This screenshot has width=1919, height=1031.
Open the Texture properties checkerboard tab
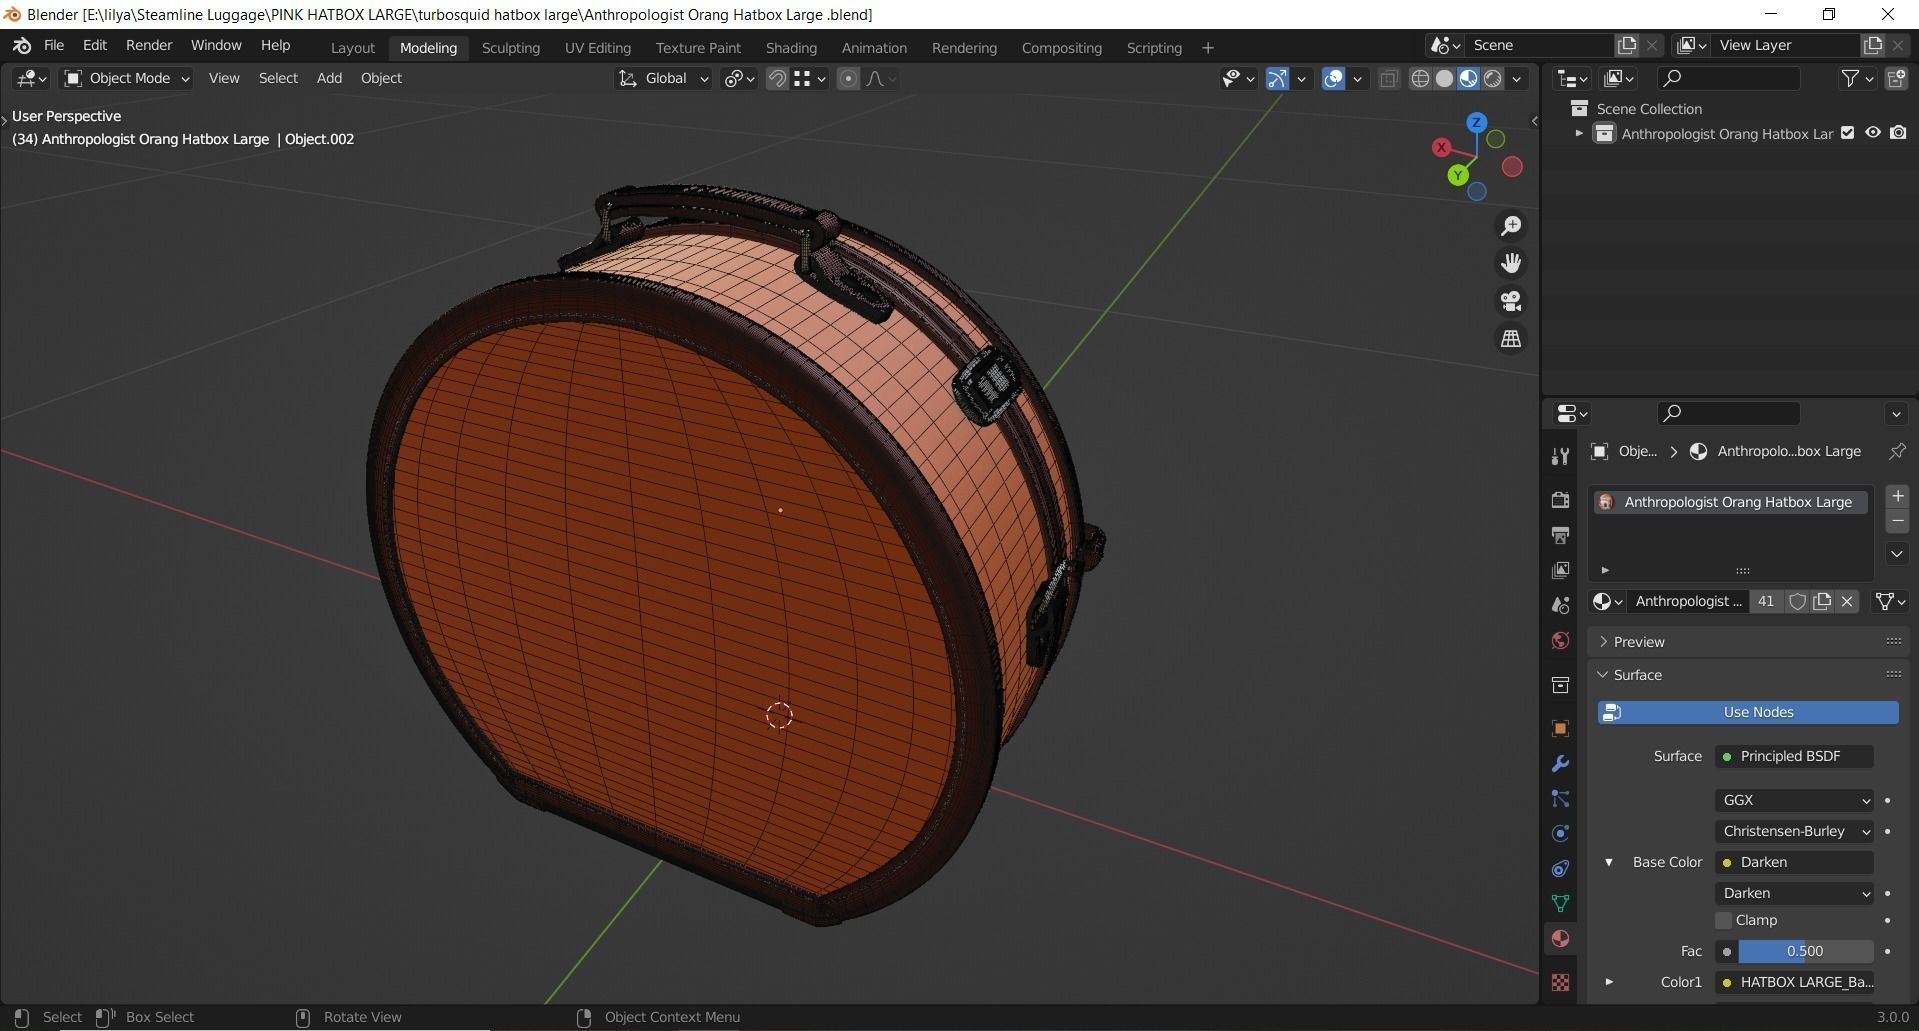click(x=1560, y=982)
